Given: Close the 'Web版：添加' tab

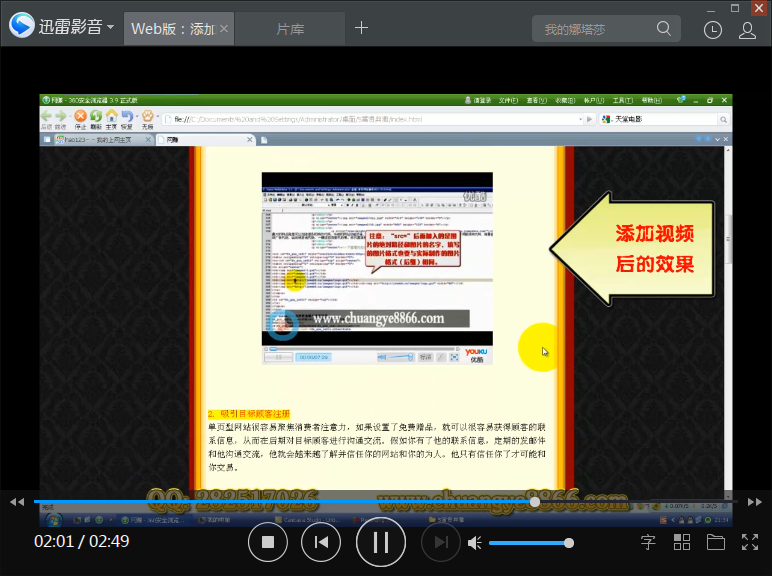Looking at the screenshot, I should pyautogui.click(x=224, y=29).
